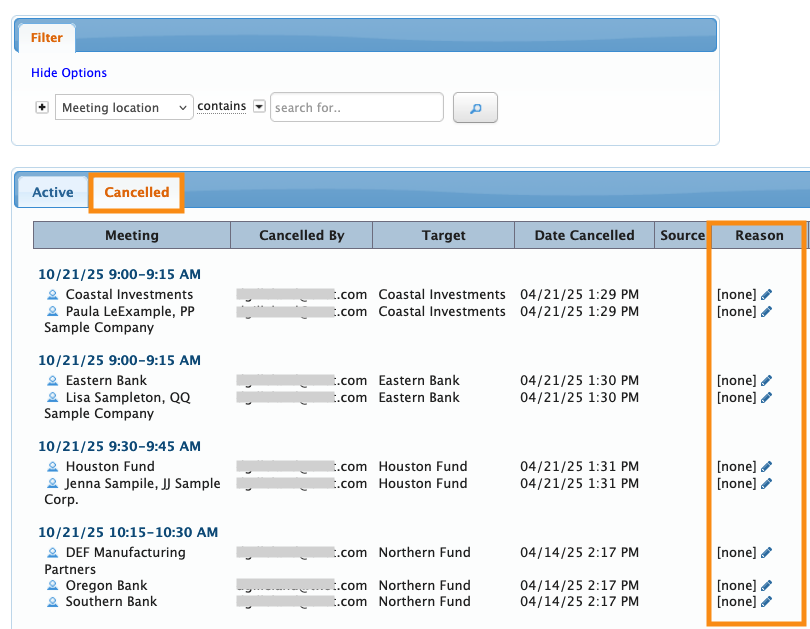Click [none] reason in Oregon Bank row
The image size is (810, 629).
click(737, 586)
